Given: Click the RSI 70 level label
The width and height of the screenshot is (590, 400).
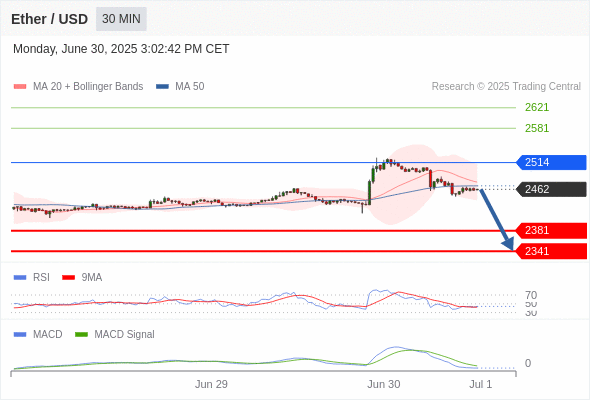Looking at the screenshot, I should pos(531,295).
